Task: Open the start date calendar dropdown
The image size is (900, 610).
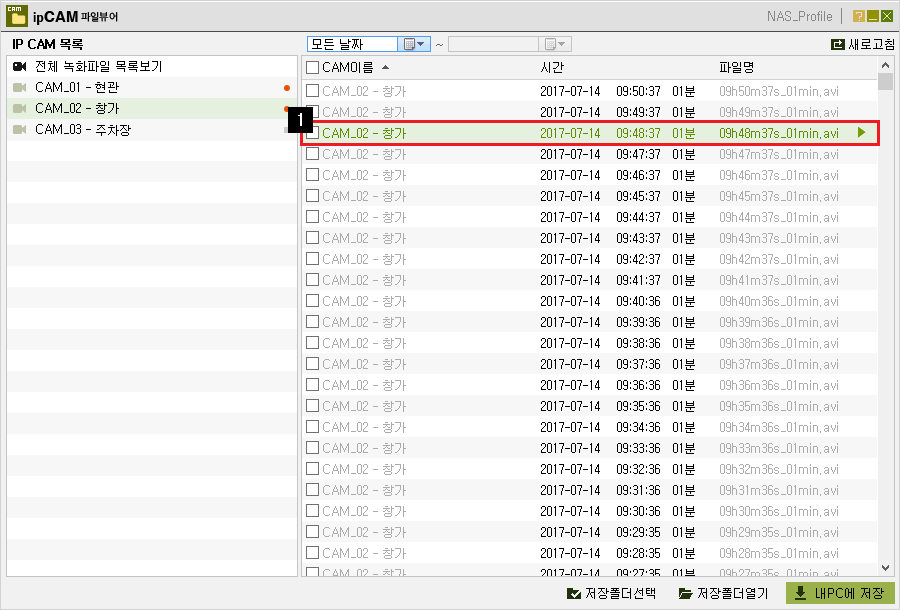Action: pyautogui.click(x=414, y=44)
